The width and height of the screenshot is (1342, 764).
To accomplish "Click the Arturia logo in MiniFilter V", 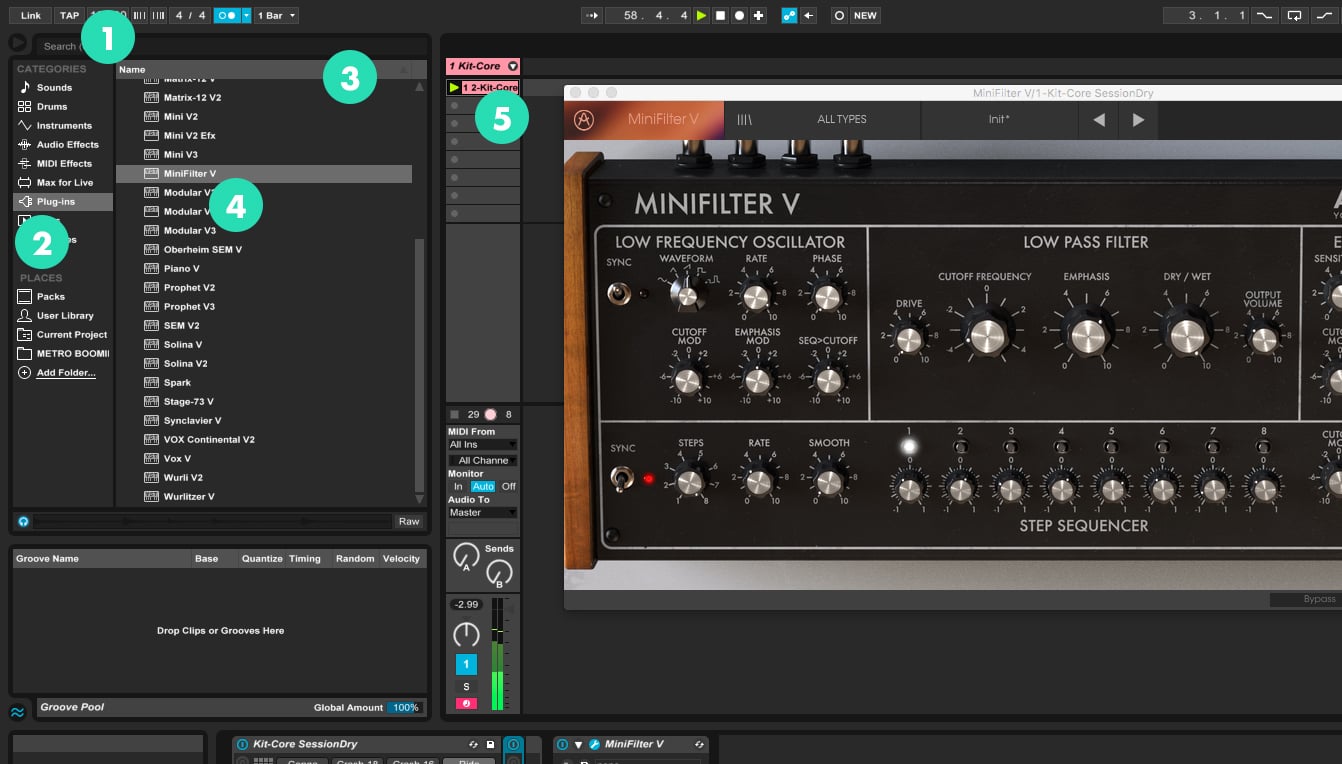I will [x=584, y=119].
